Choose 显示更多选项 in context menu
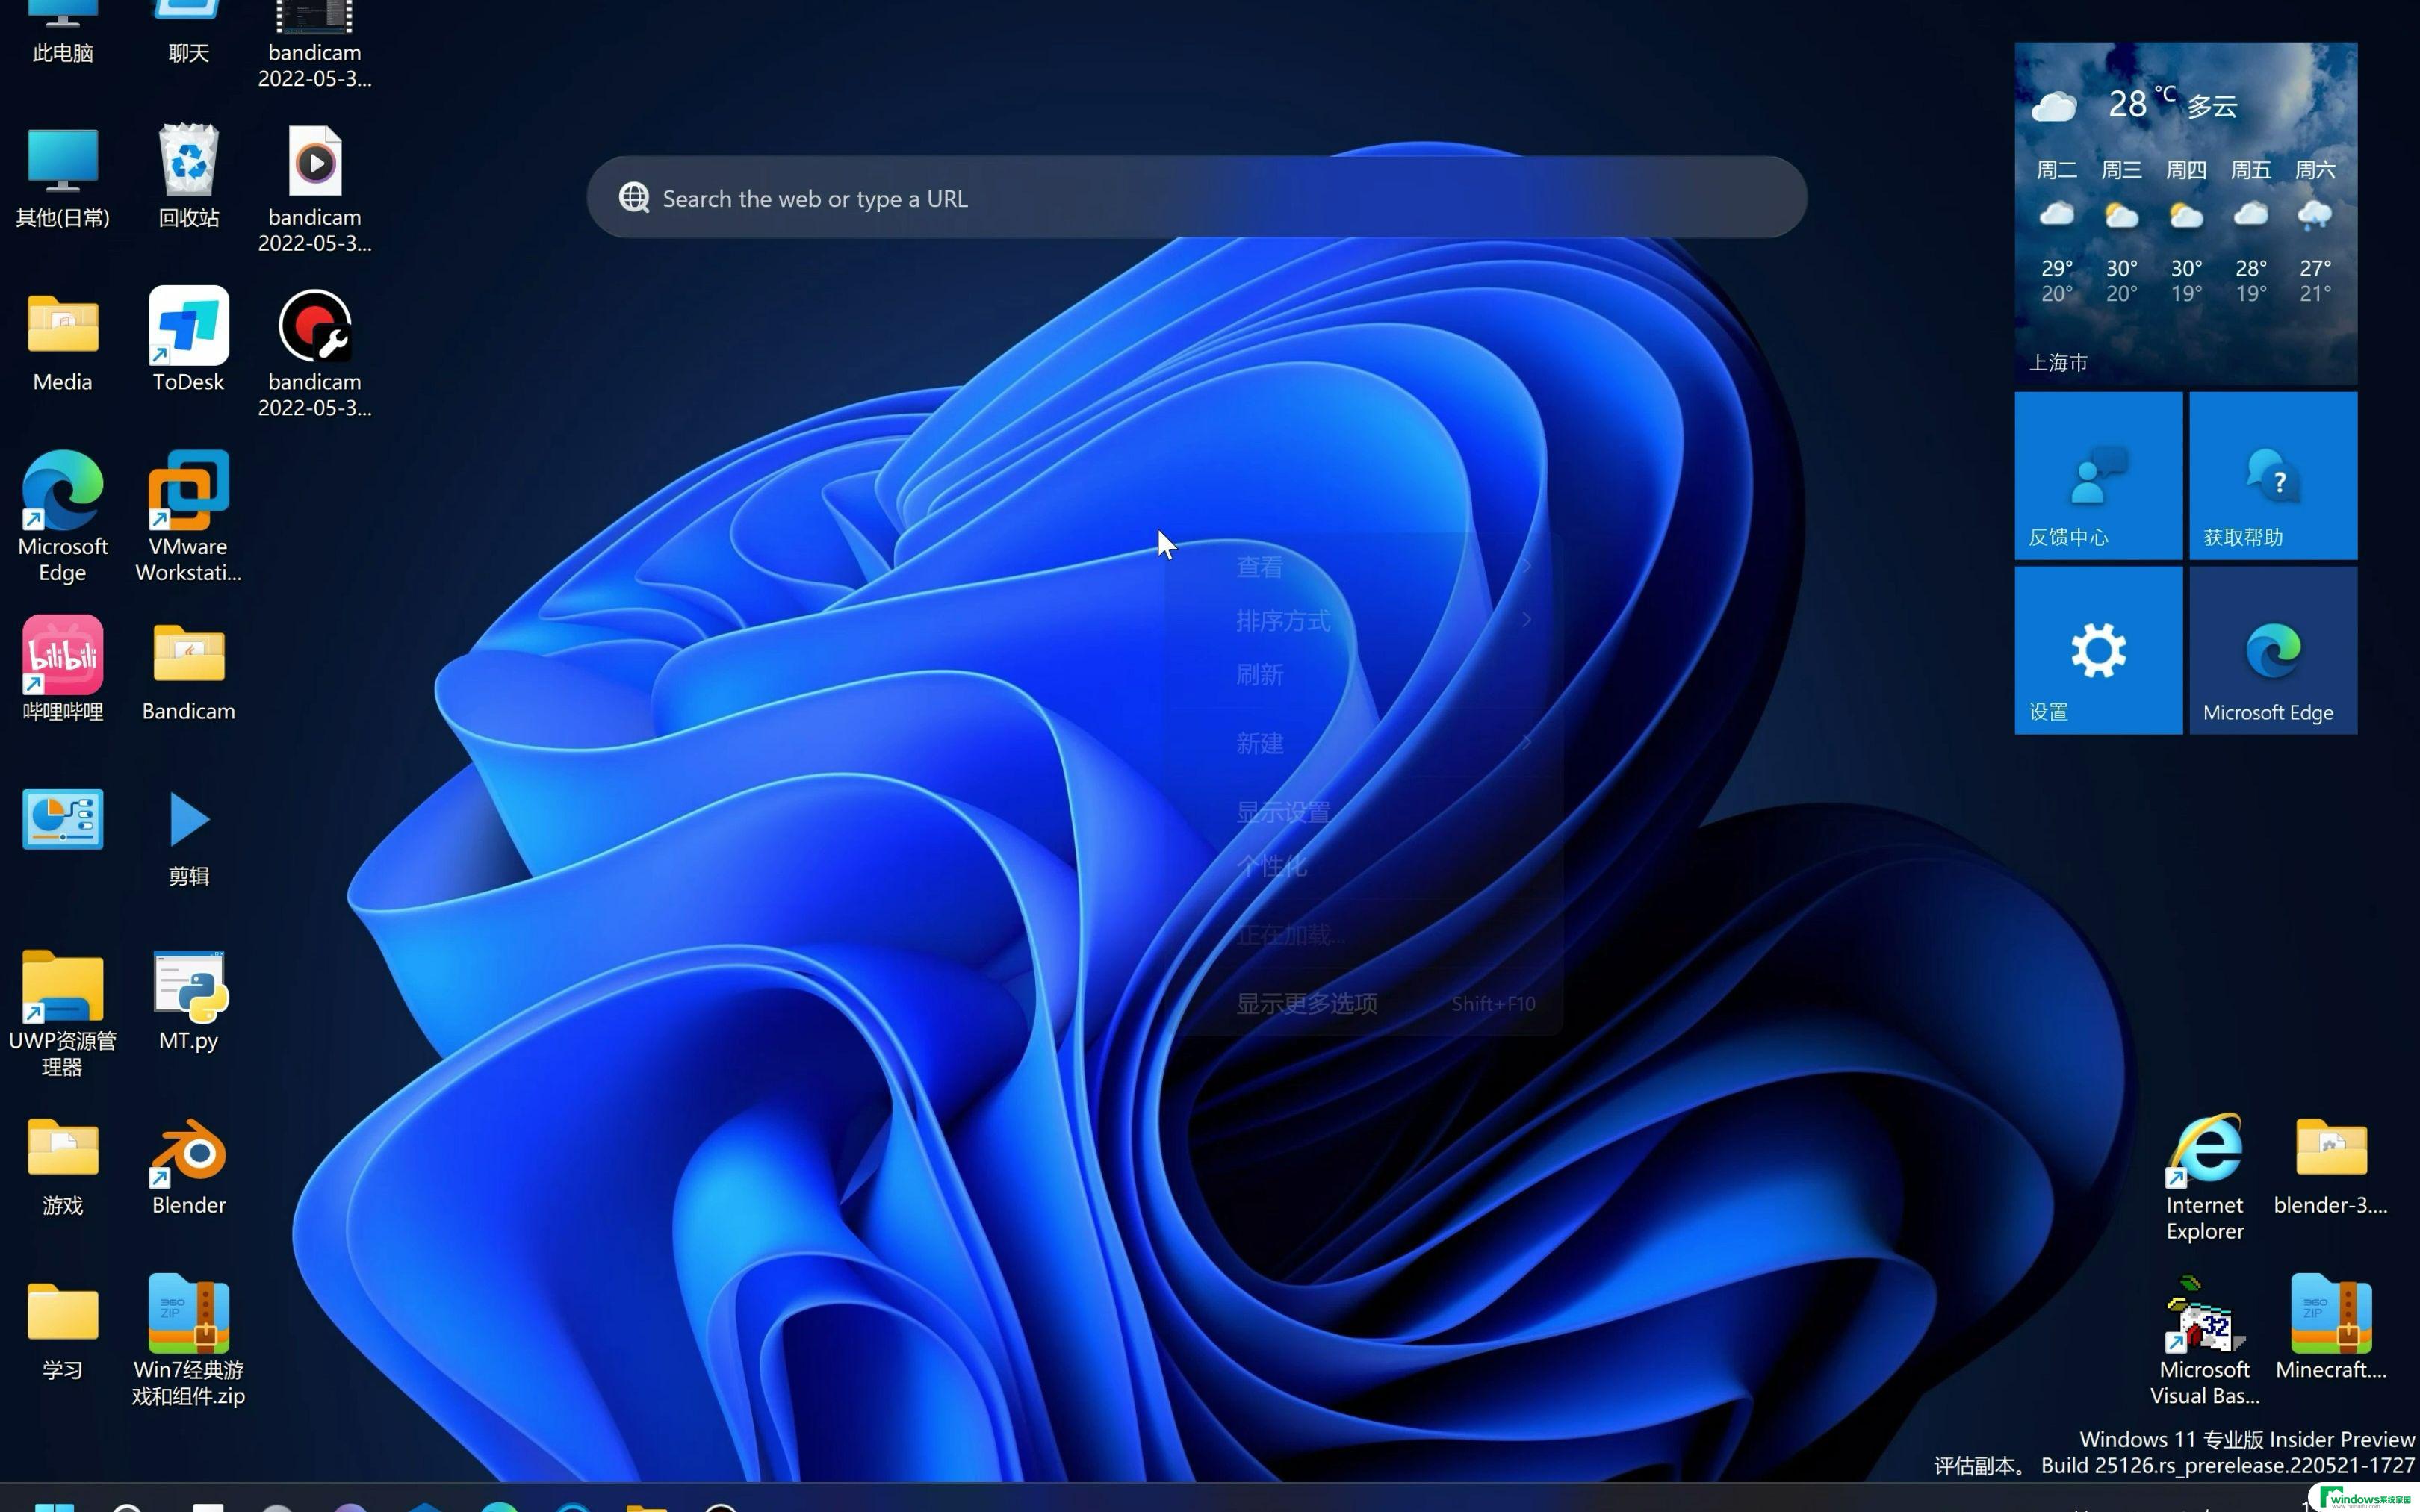The height and width of the screenshot is (1512, 2420). (1363, 1003)
